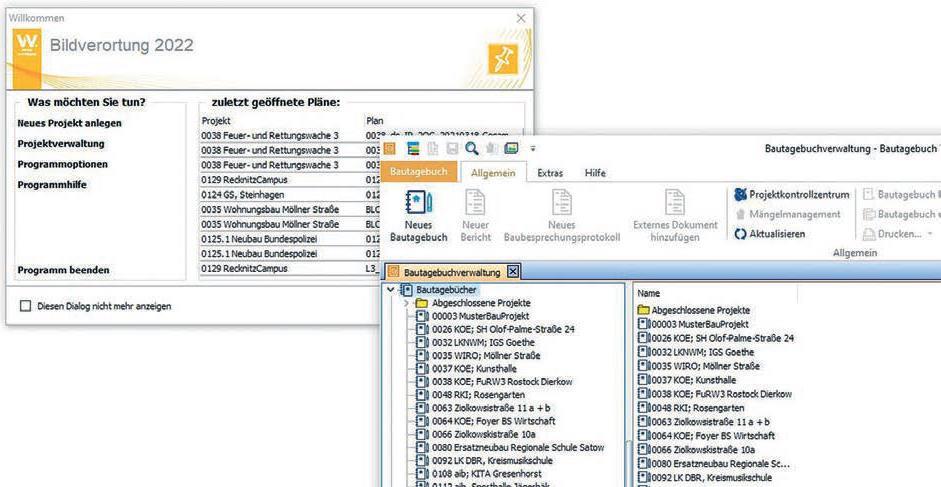
Task: Click Mängelmanagement in the ribbon
Action: tap(787, 214)
